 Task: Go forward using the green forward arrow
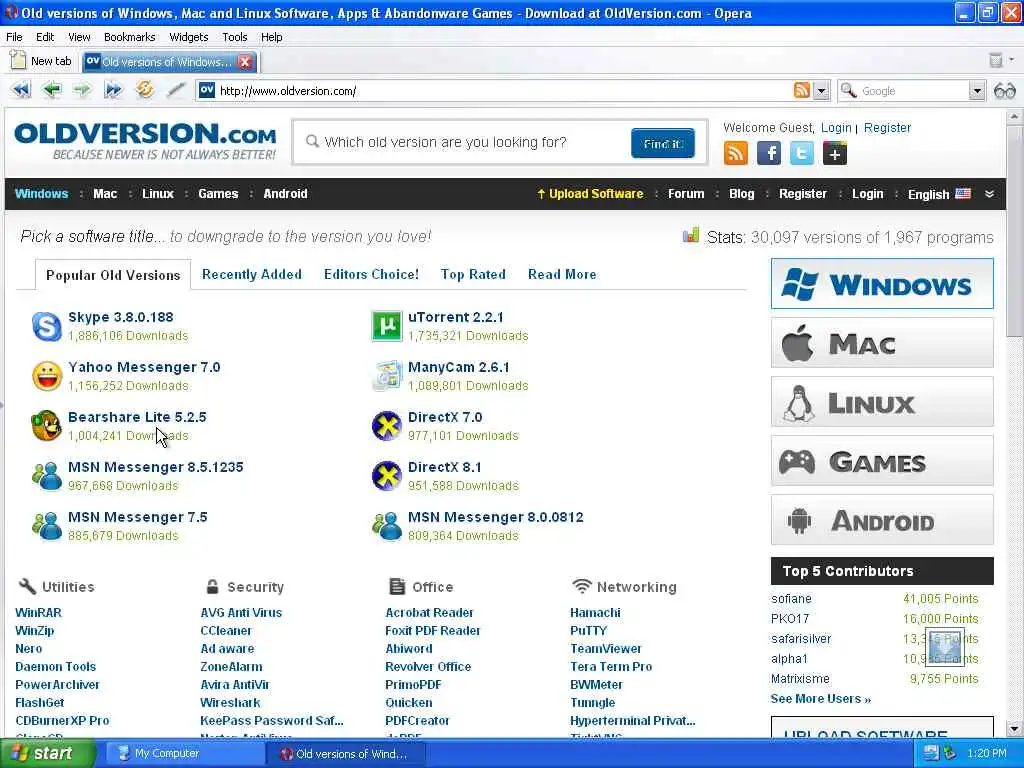pyautogui.click(x=82, y=89)
